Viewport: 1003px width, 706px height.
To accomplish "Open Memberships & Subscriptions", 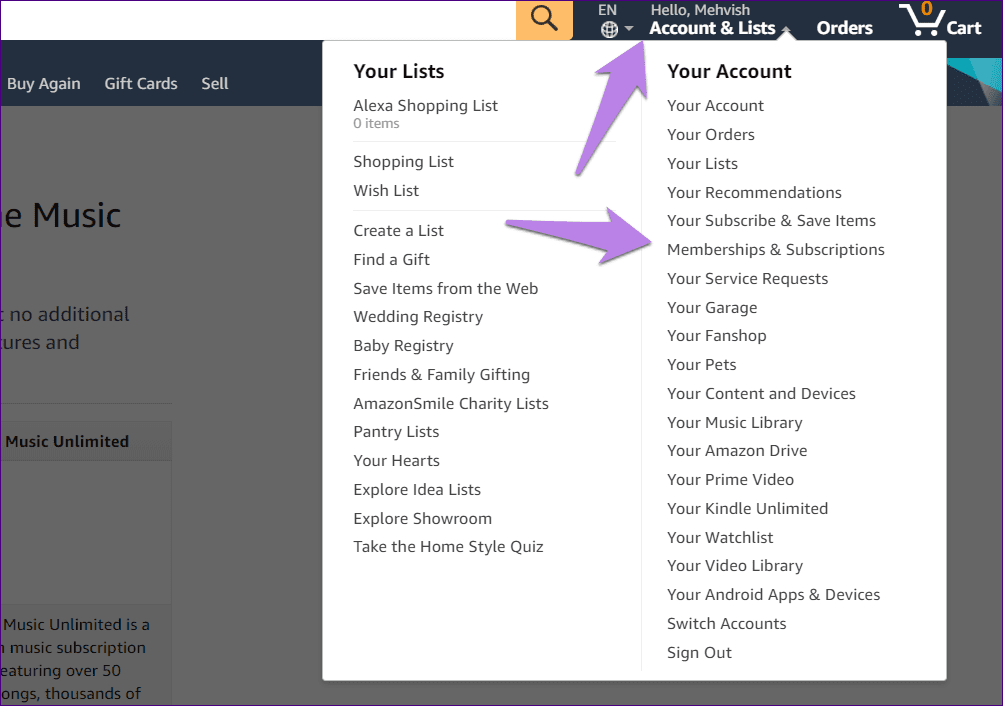I will click(x=776, y=250).
